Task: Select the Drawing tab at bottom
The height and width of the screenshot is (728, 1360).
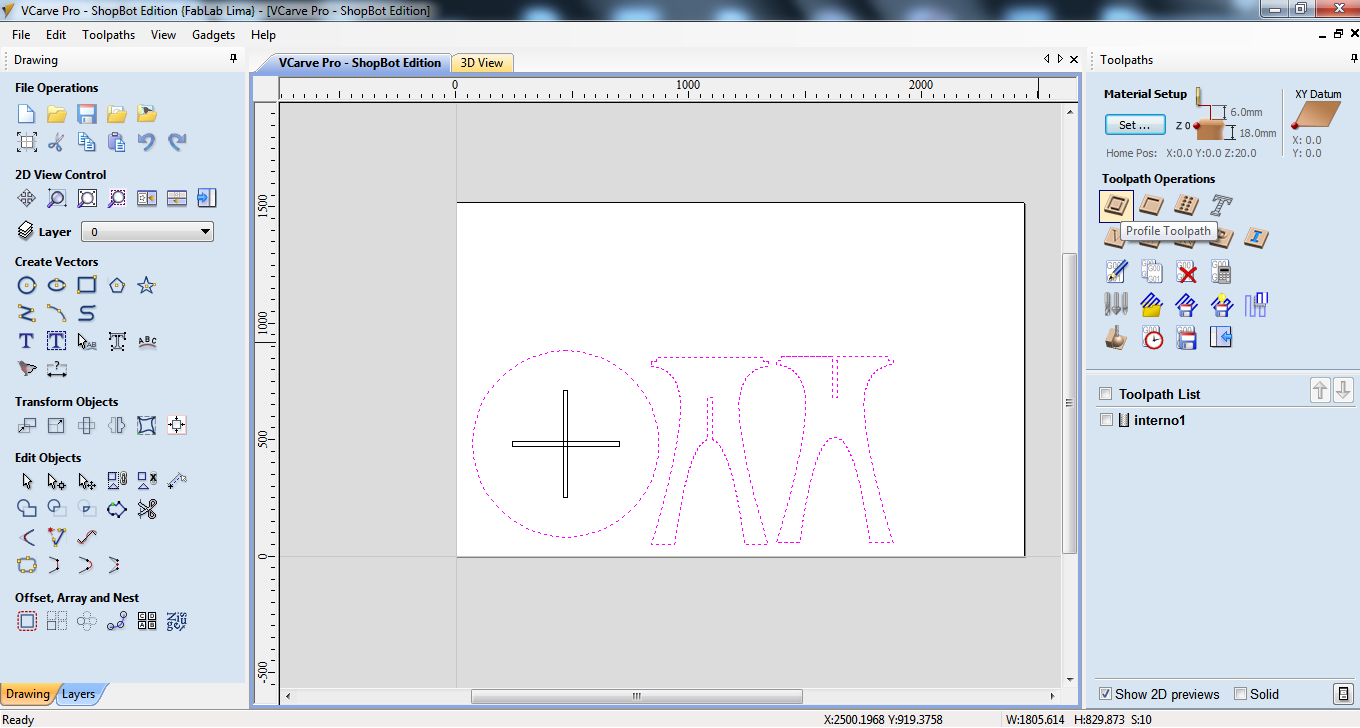Action: point(28,694)
